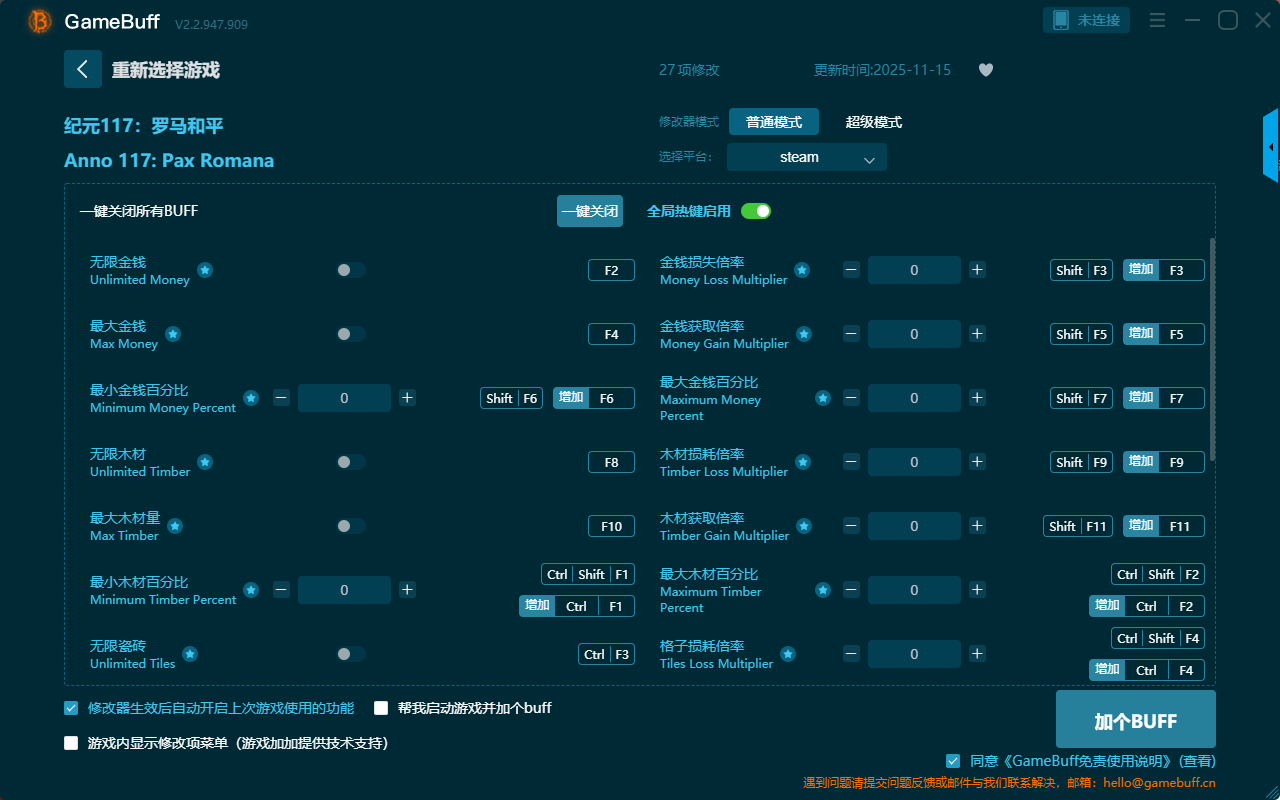Check the in-game cheat menu checkbox
This screenshot has width=1280, height=800.
(71, 743)
